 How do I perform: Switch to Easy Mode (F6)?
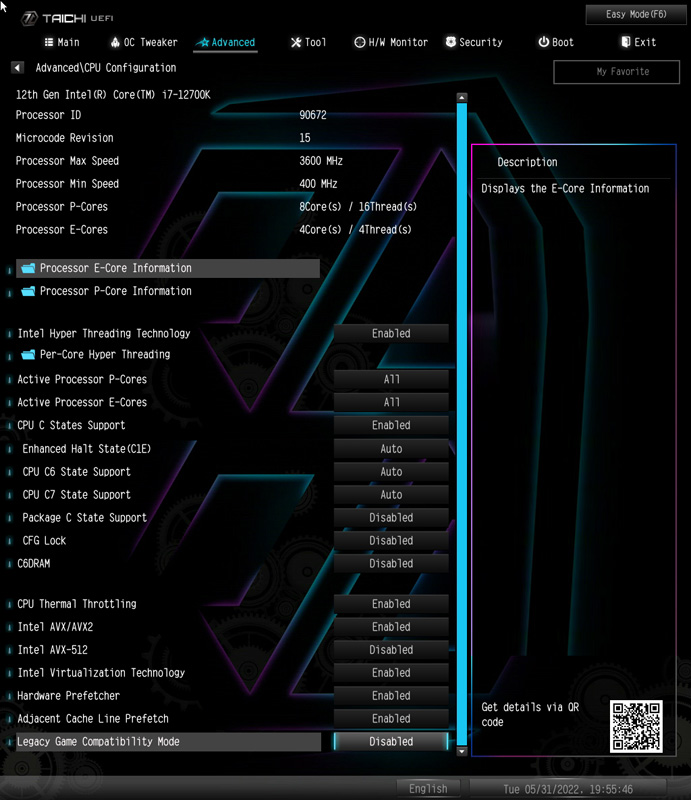(x=636, y=14)
